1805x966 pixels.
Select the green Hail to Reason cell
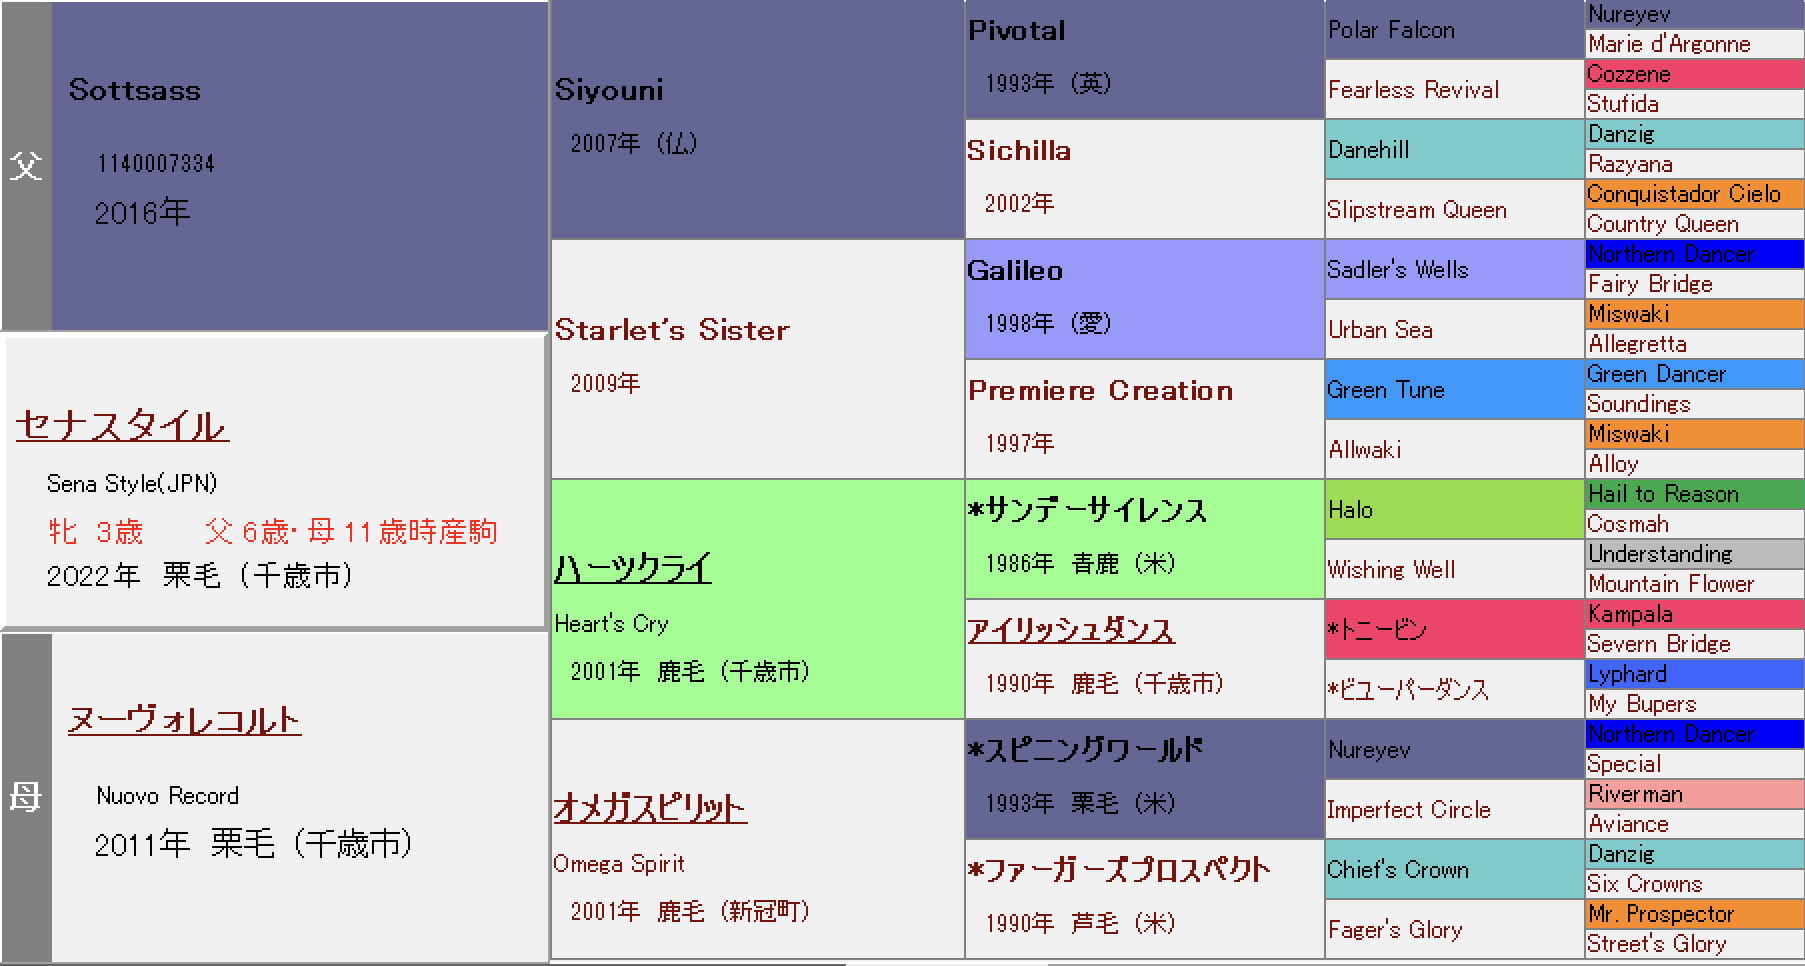1694,494
